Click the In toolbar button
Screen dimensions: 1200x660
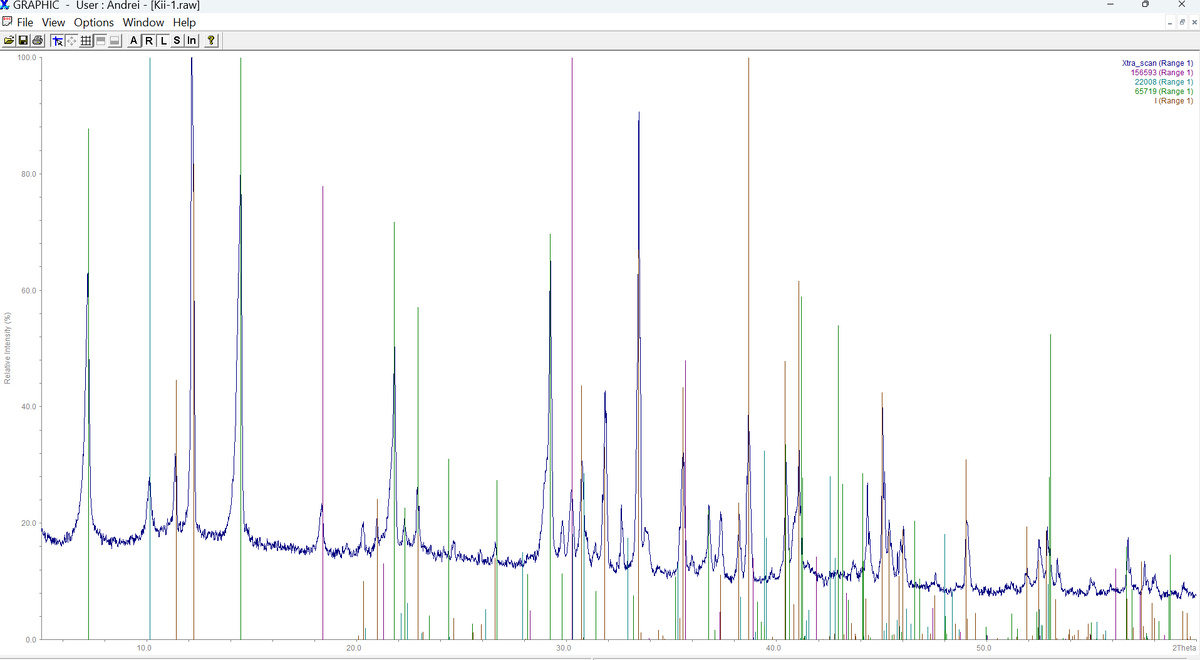point(192,41)
